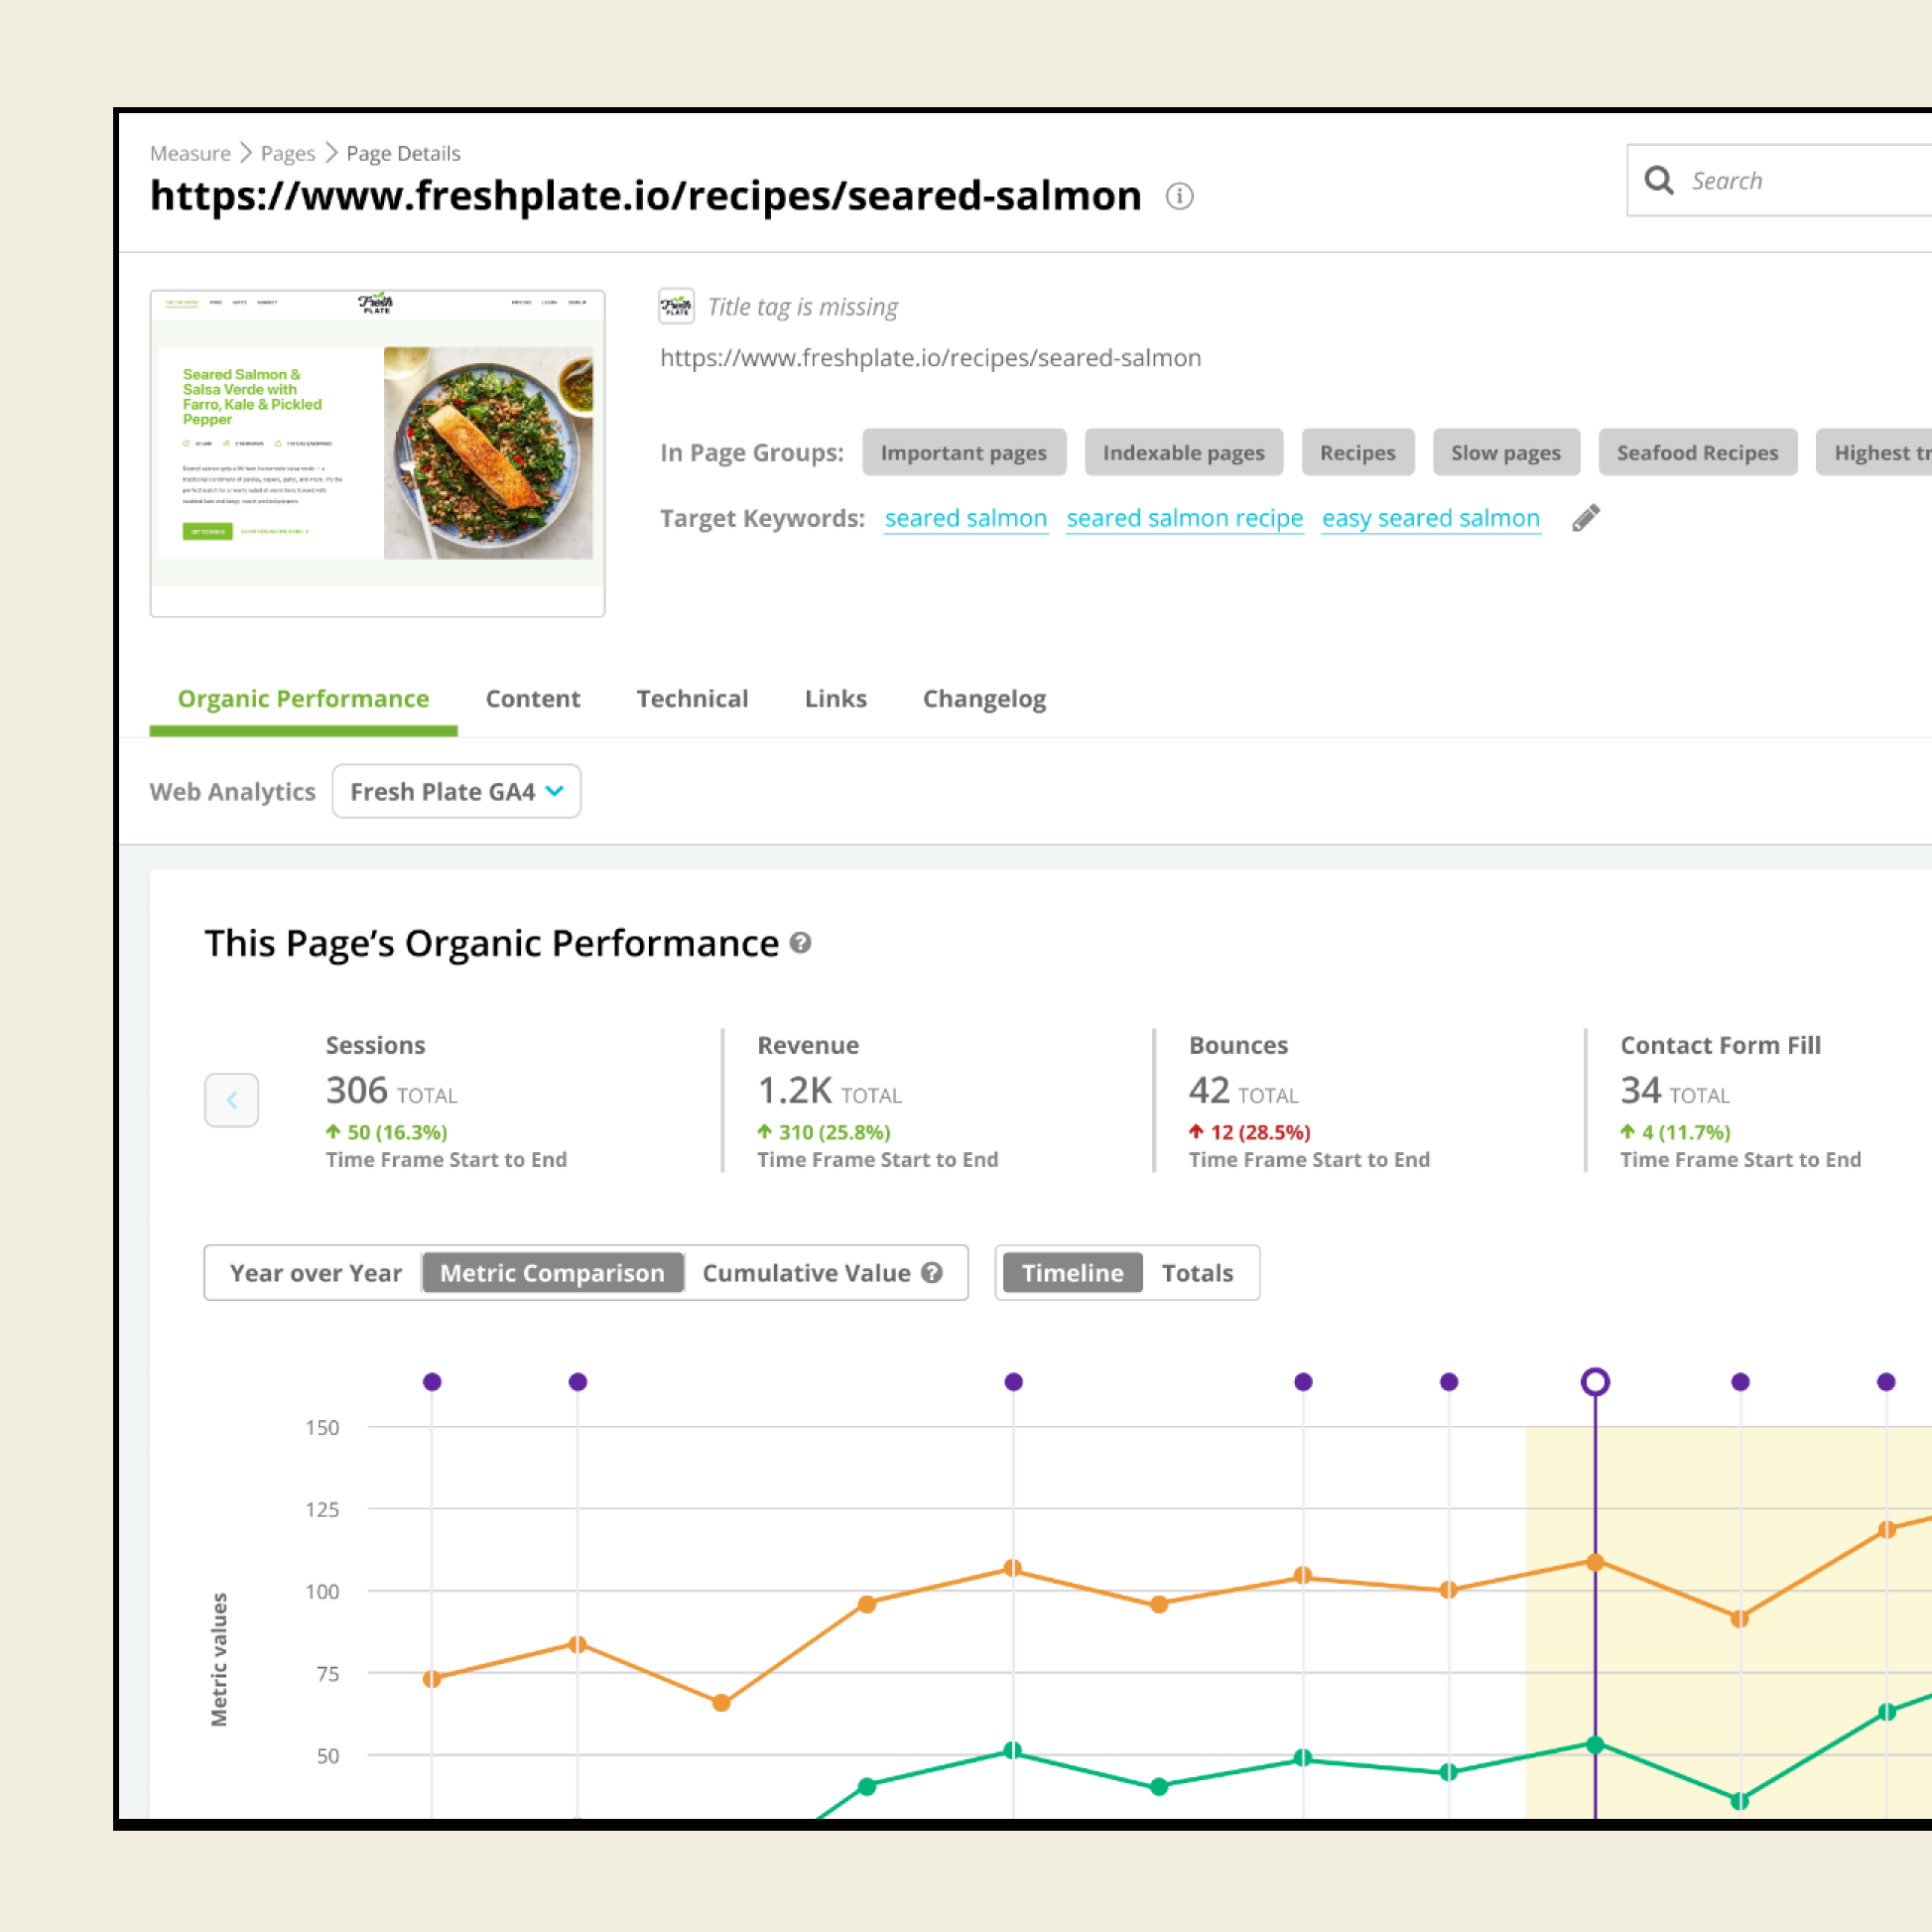Toggle chart to Totals view
Viewport: 1932px width, 1932px height.
pos(1197,1273)
